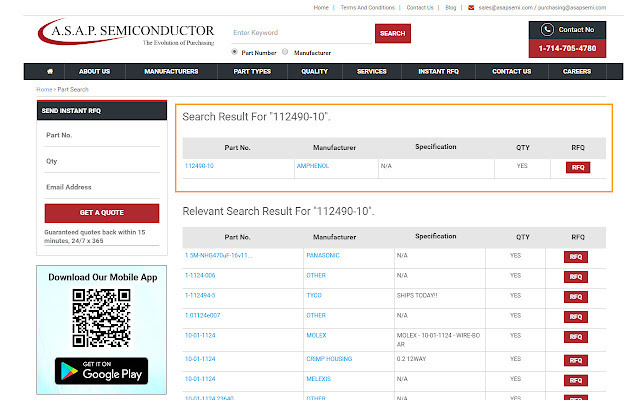
Task: Click the mobile app QR code
Action: point(101,318)
